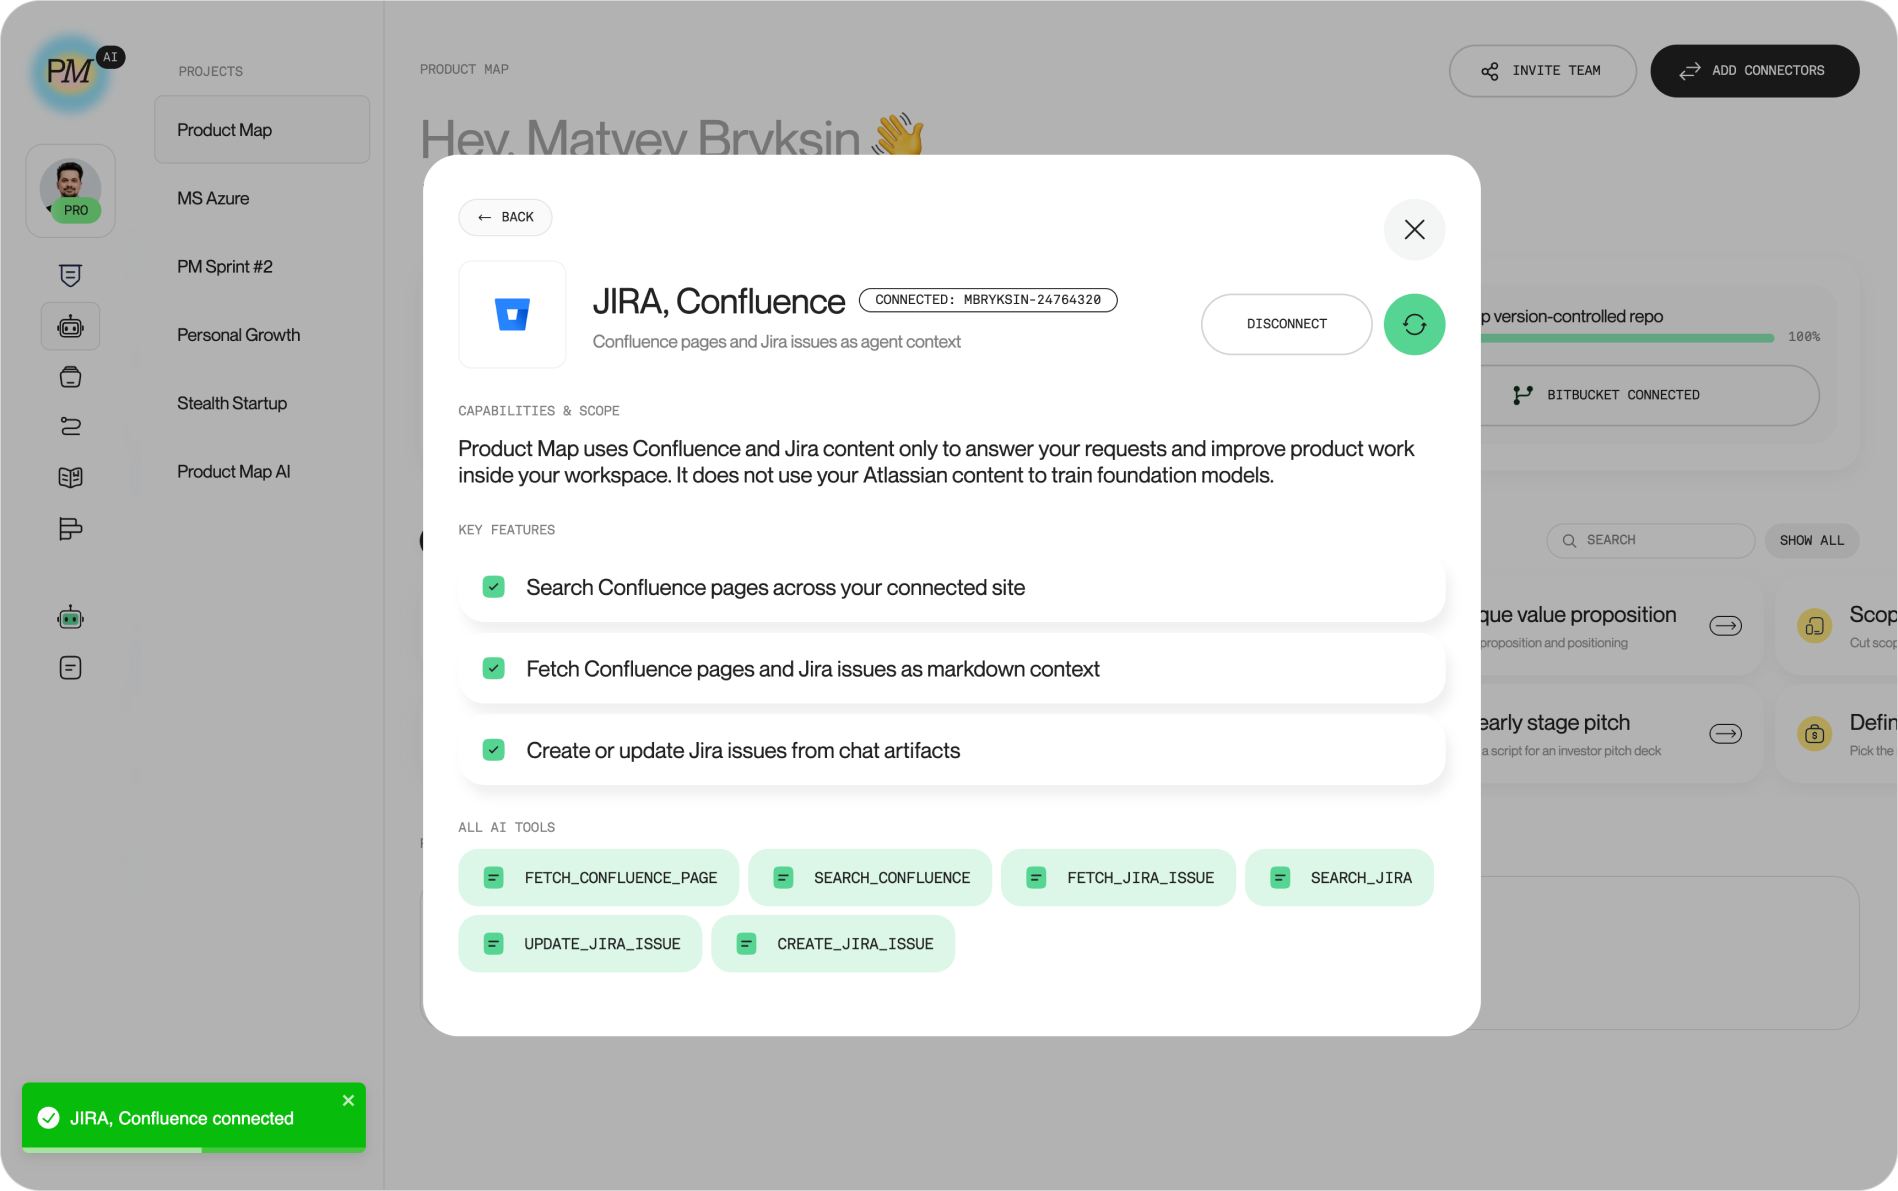Click the roadmap path sidebar icon
Image resolution: width=1898 pixels, height=1191 pixels.
coord(70,427)
